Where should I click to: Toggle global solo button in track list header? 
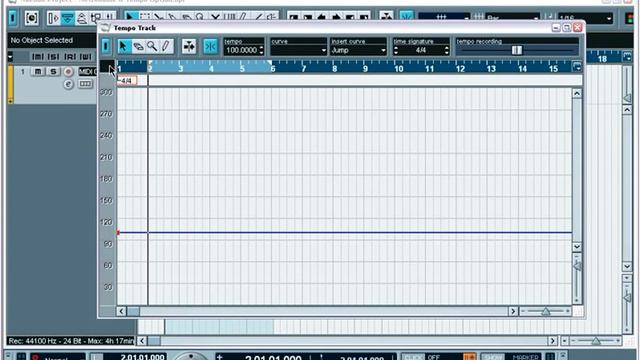pyautogui.click(x=53, y=57)
